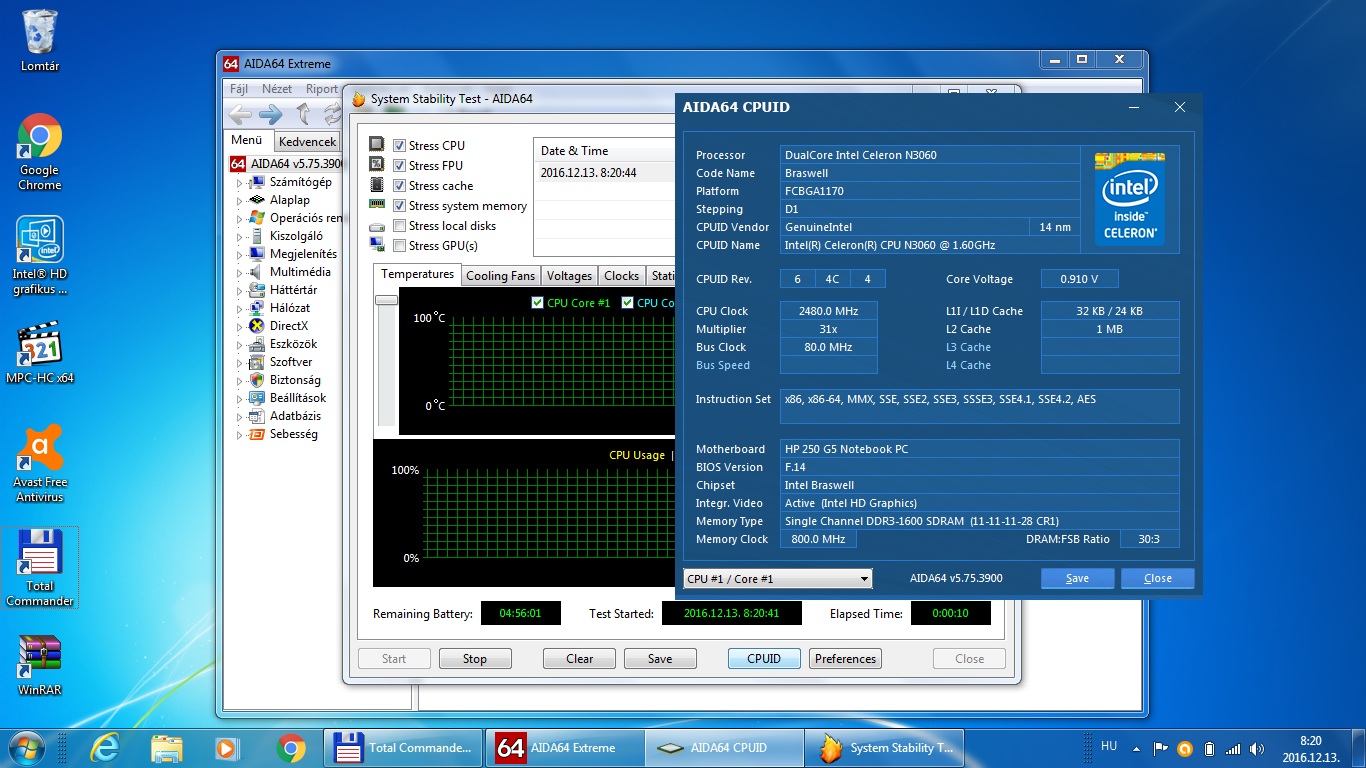Uncheck the Stress FPU checkbox
The height and width of the screenshot is (768, 1366).
(x=400, y=166)
